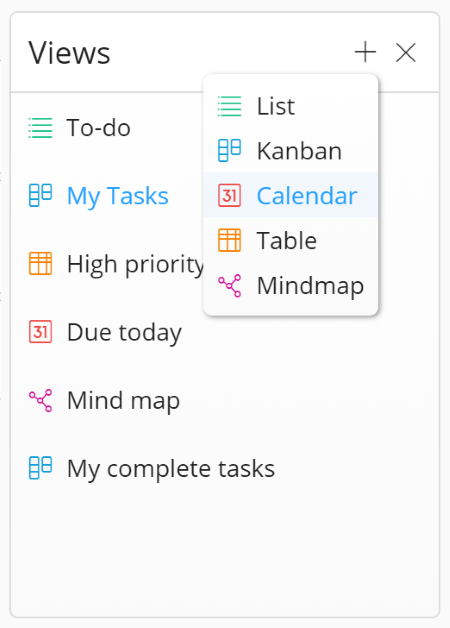
Task: Click the plus icon to add view
Action: [x=365, y=52]
